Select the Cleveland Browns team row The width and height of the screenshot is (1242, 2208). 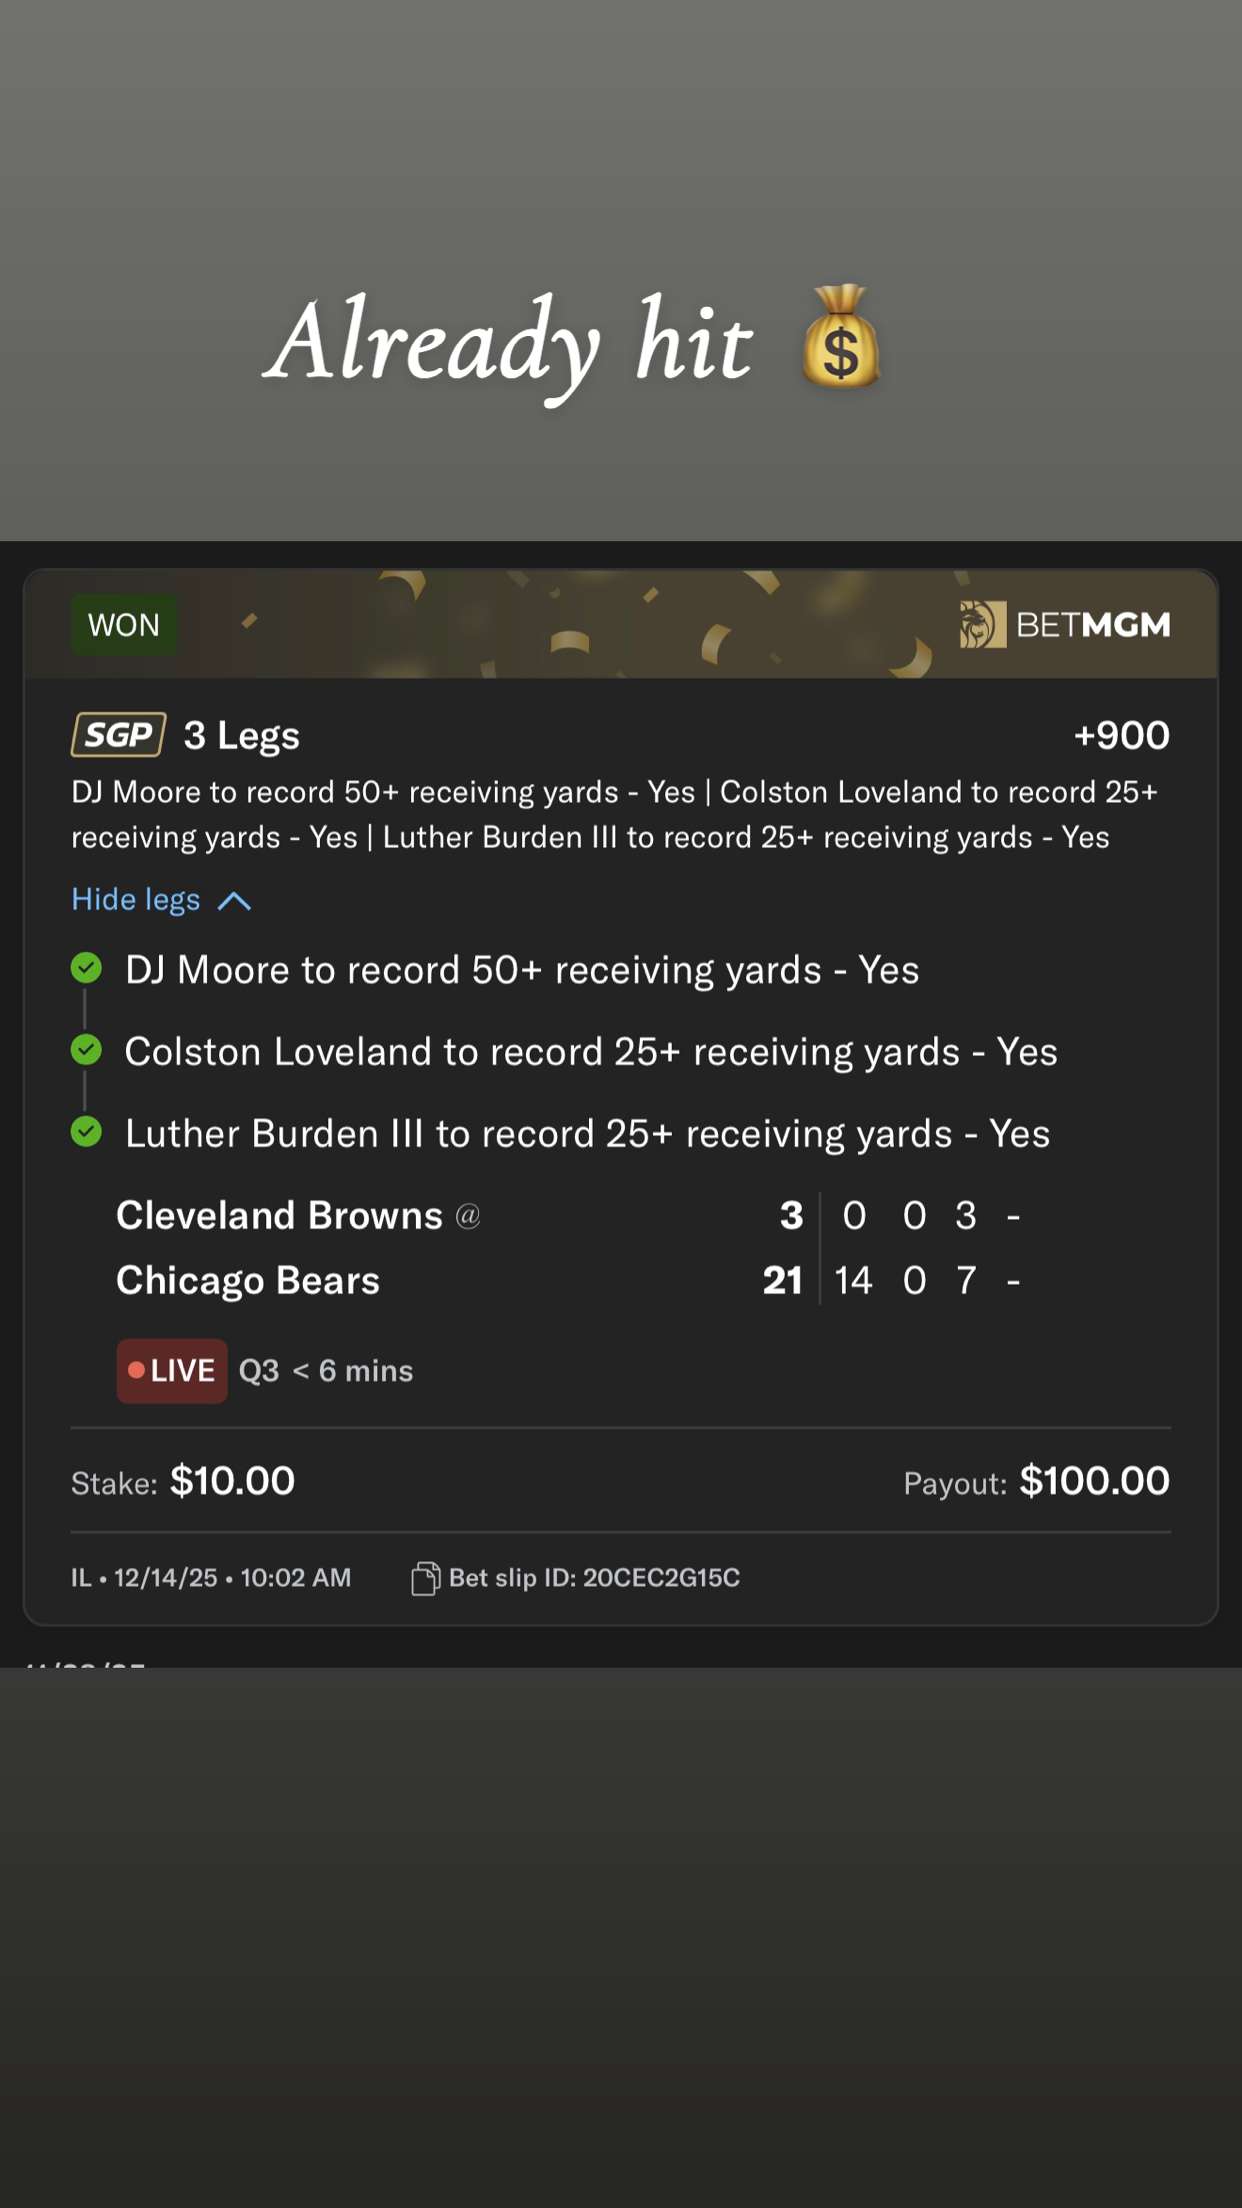coord(280,1216)
